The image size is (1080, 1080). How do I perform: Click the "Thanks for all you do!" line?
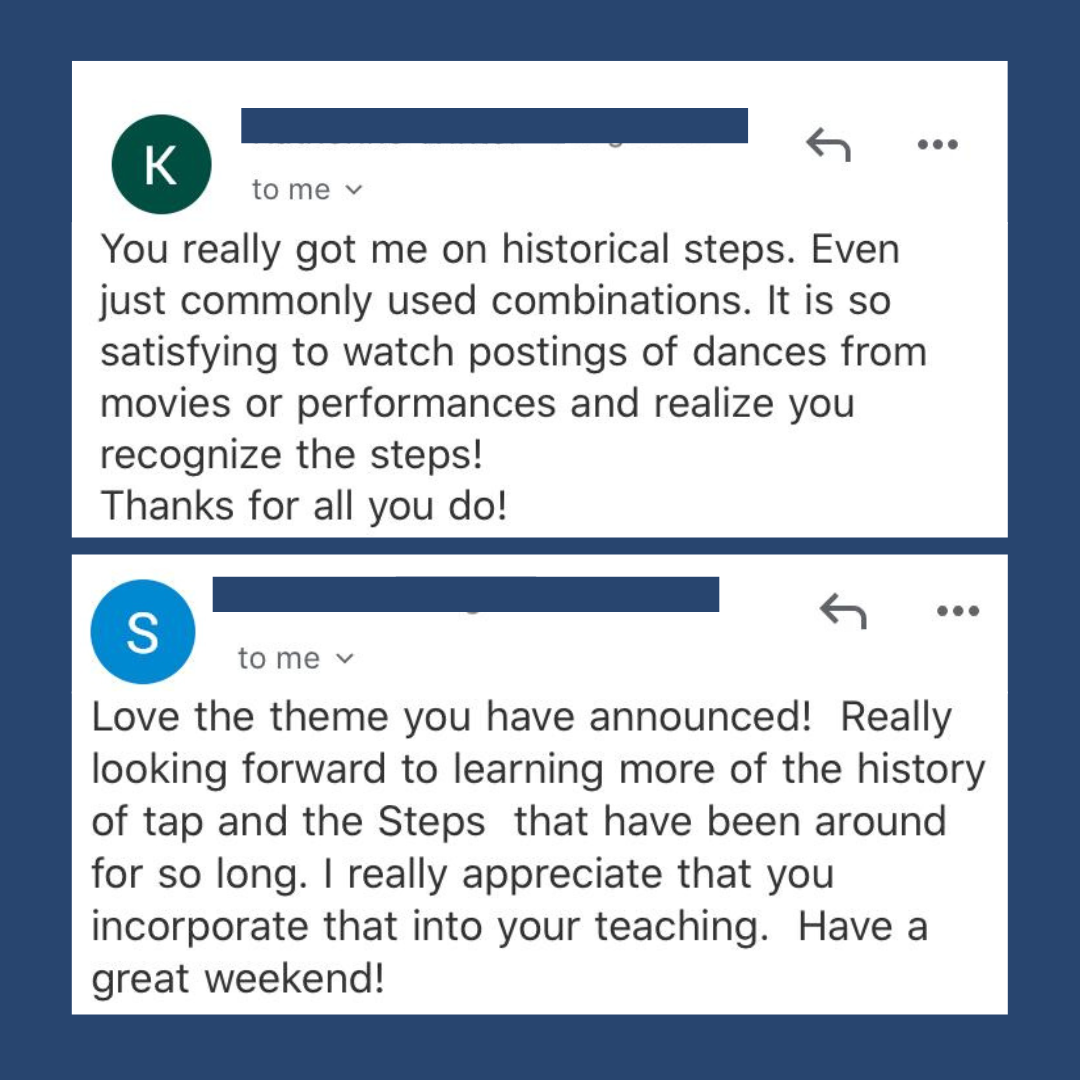(x=304, y=506)
